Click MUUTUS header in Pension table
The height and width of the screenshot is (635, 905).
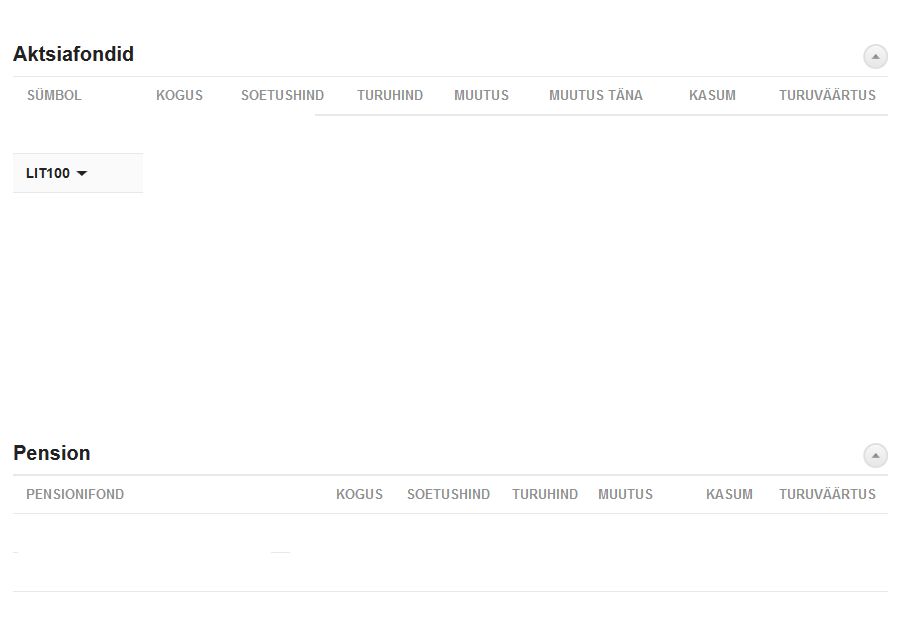(x=625, y=495)
